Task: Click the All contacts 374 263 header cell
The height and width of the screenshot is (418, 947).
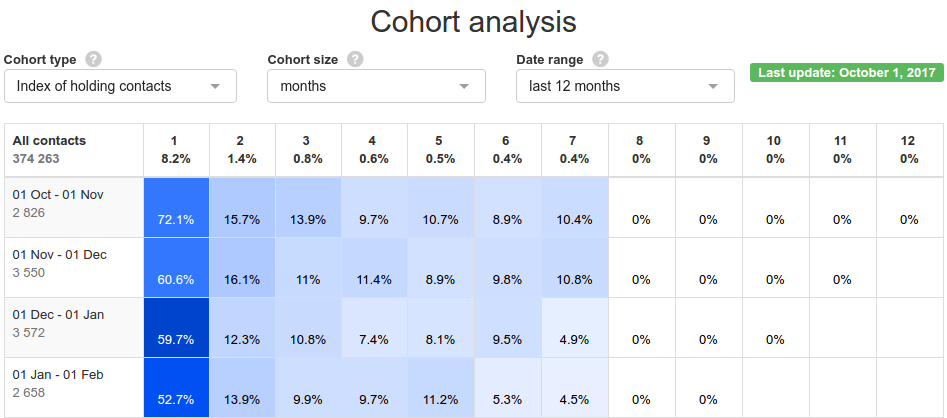Action: point(74,150)
